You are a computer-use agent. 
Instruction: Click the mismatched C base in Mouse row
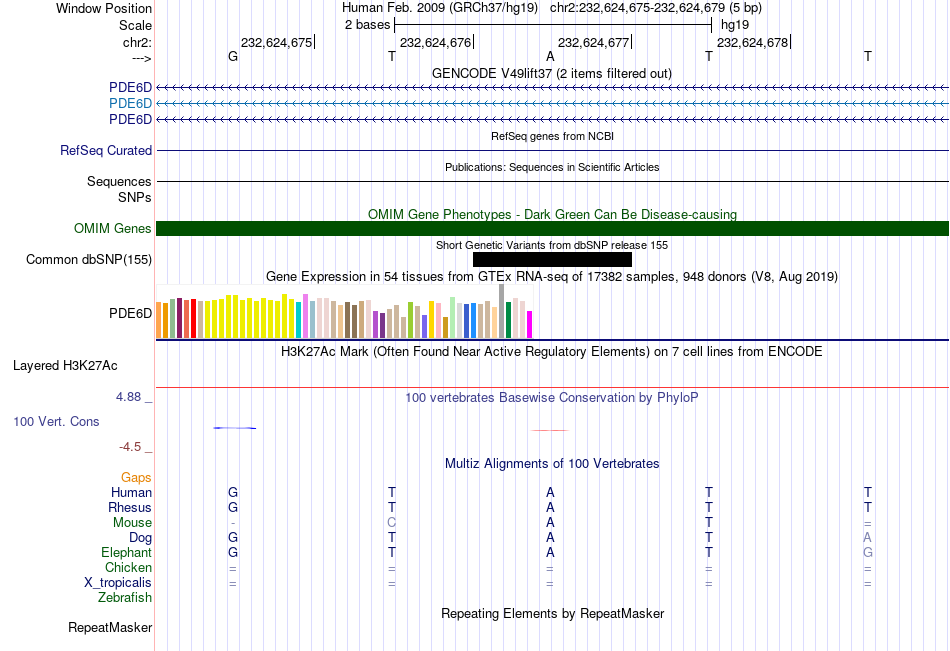[x=391, y=522]
